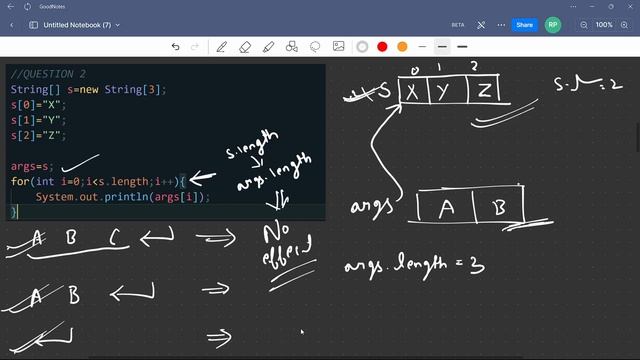
Task: Click the '//QUESTION 2' comment text
Action: coord(48,74)
